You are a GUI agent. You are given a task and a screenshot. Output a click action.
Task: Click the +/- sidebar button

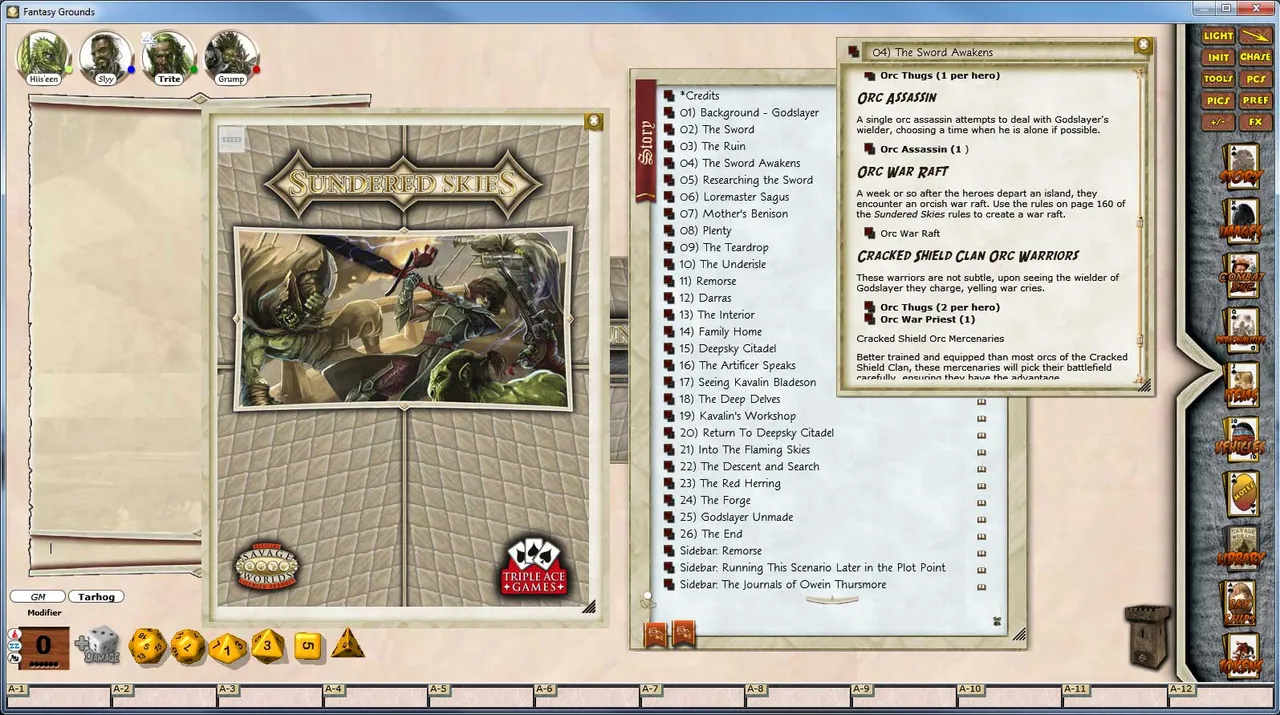(1218, 122)
